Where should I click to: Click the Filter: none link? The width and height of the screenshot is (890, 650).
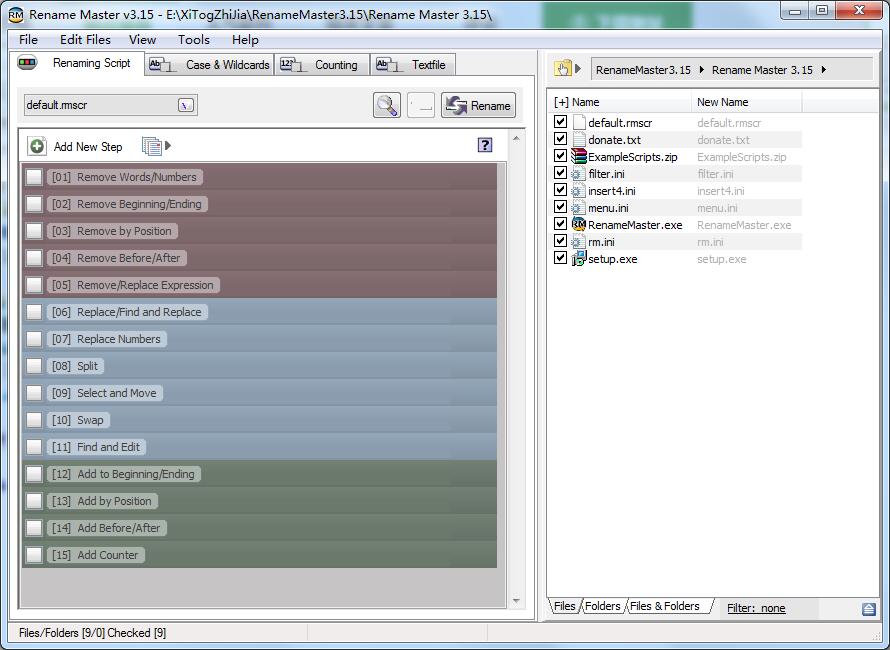[x=756, y=609]
